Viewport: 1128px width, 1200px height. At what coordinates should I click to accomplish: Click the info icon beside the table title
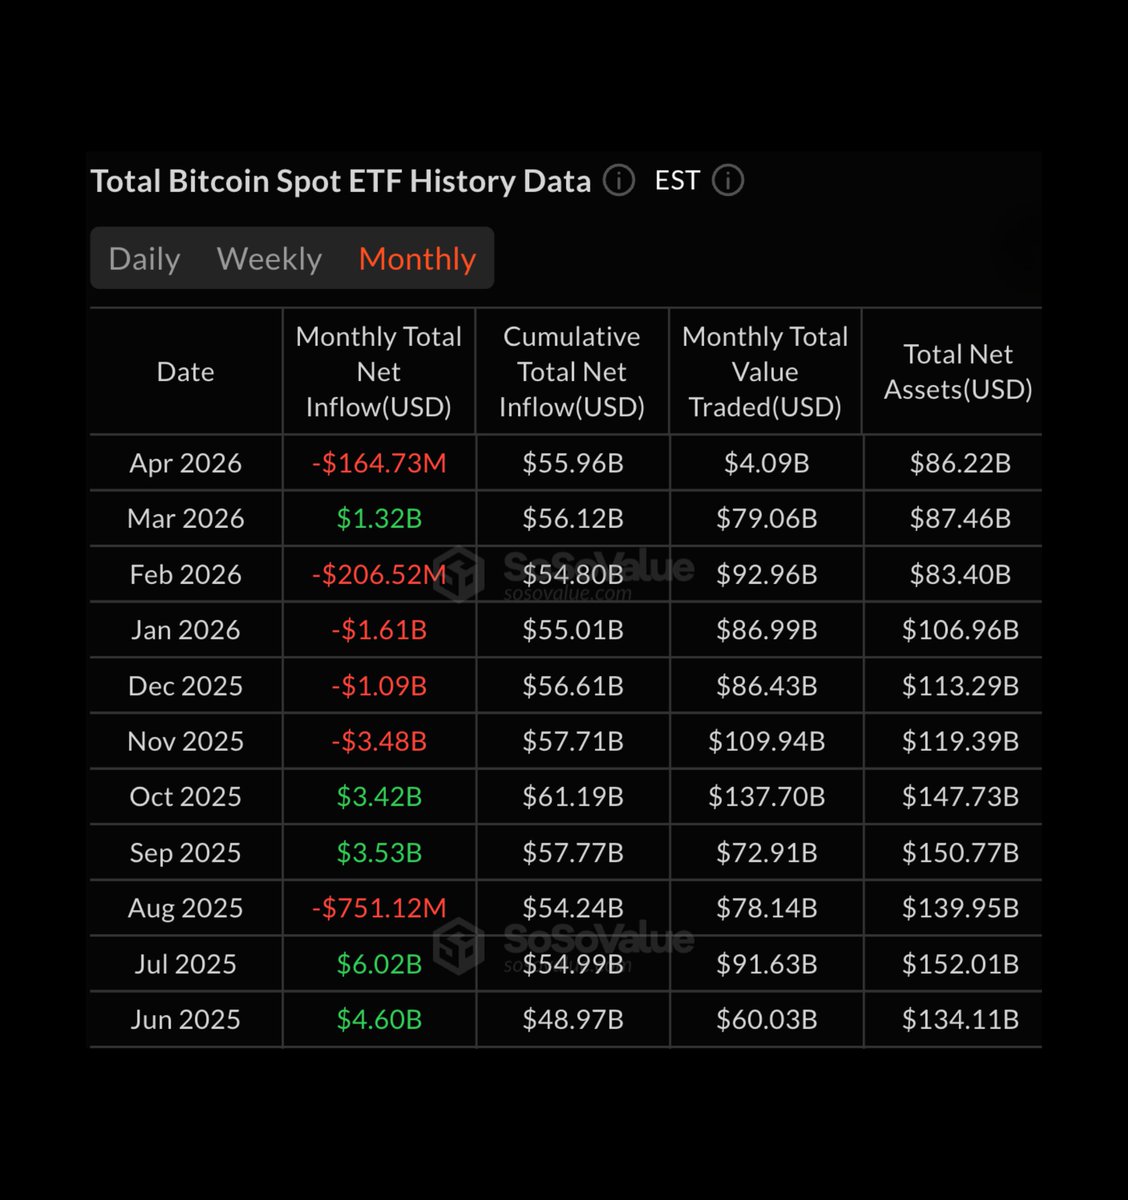tap(619, 181)
